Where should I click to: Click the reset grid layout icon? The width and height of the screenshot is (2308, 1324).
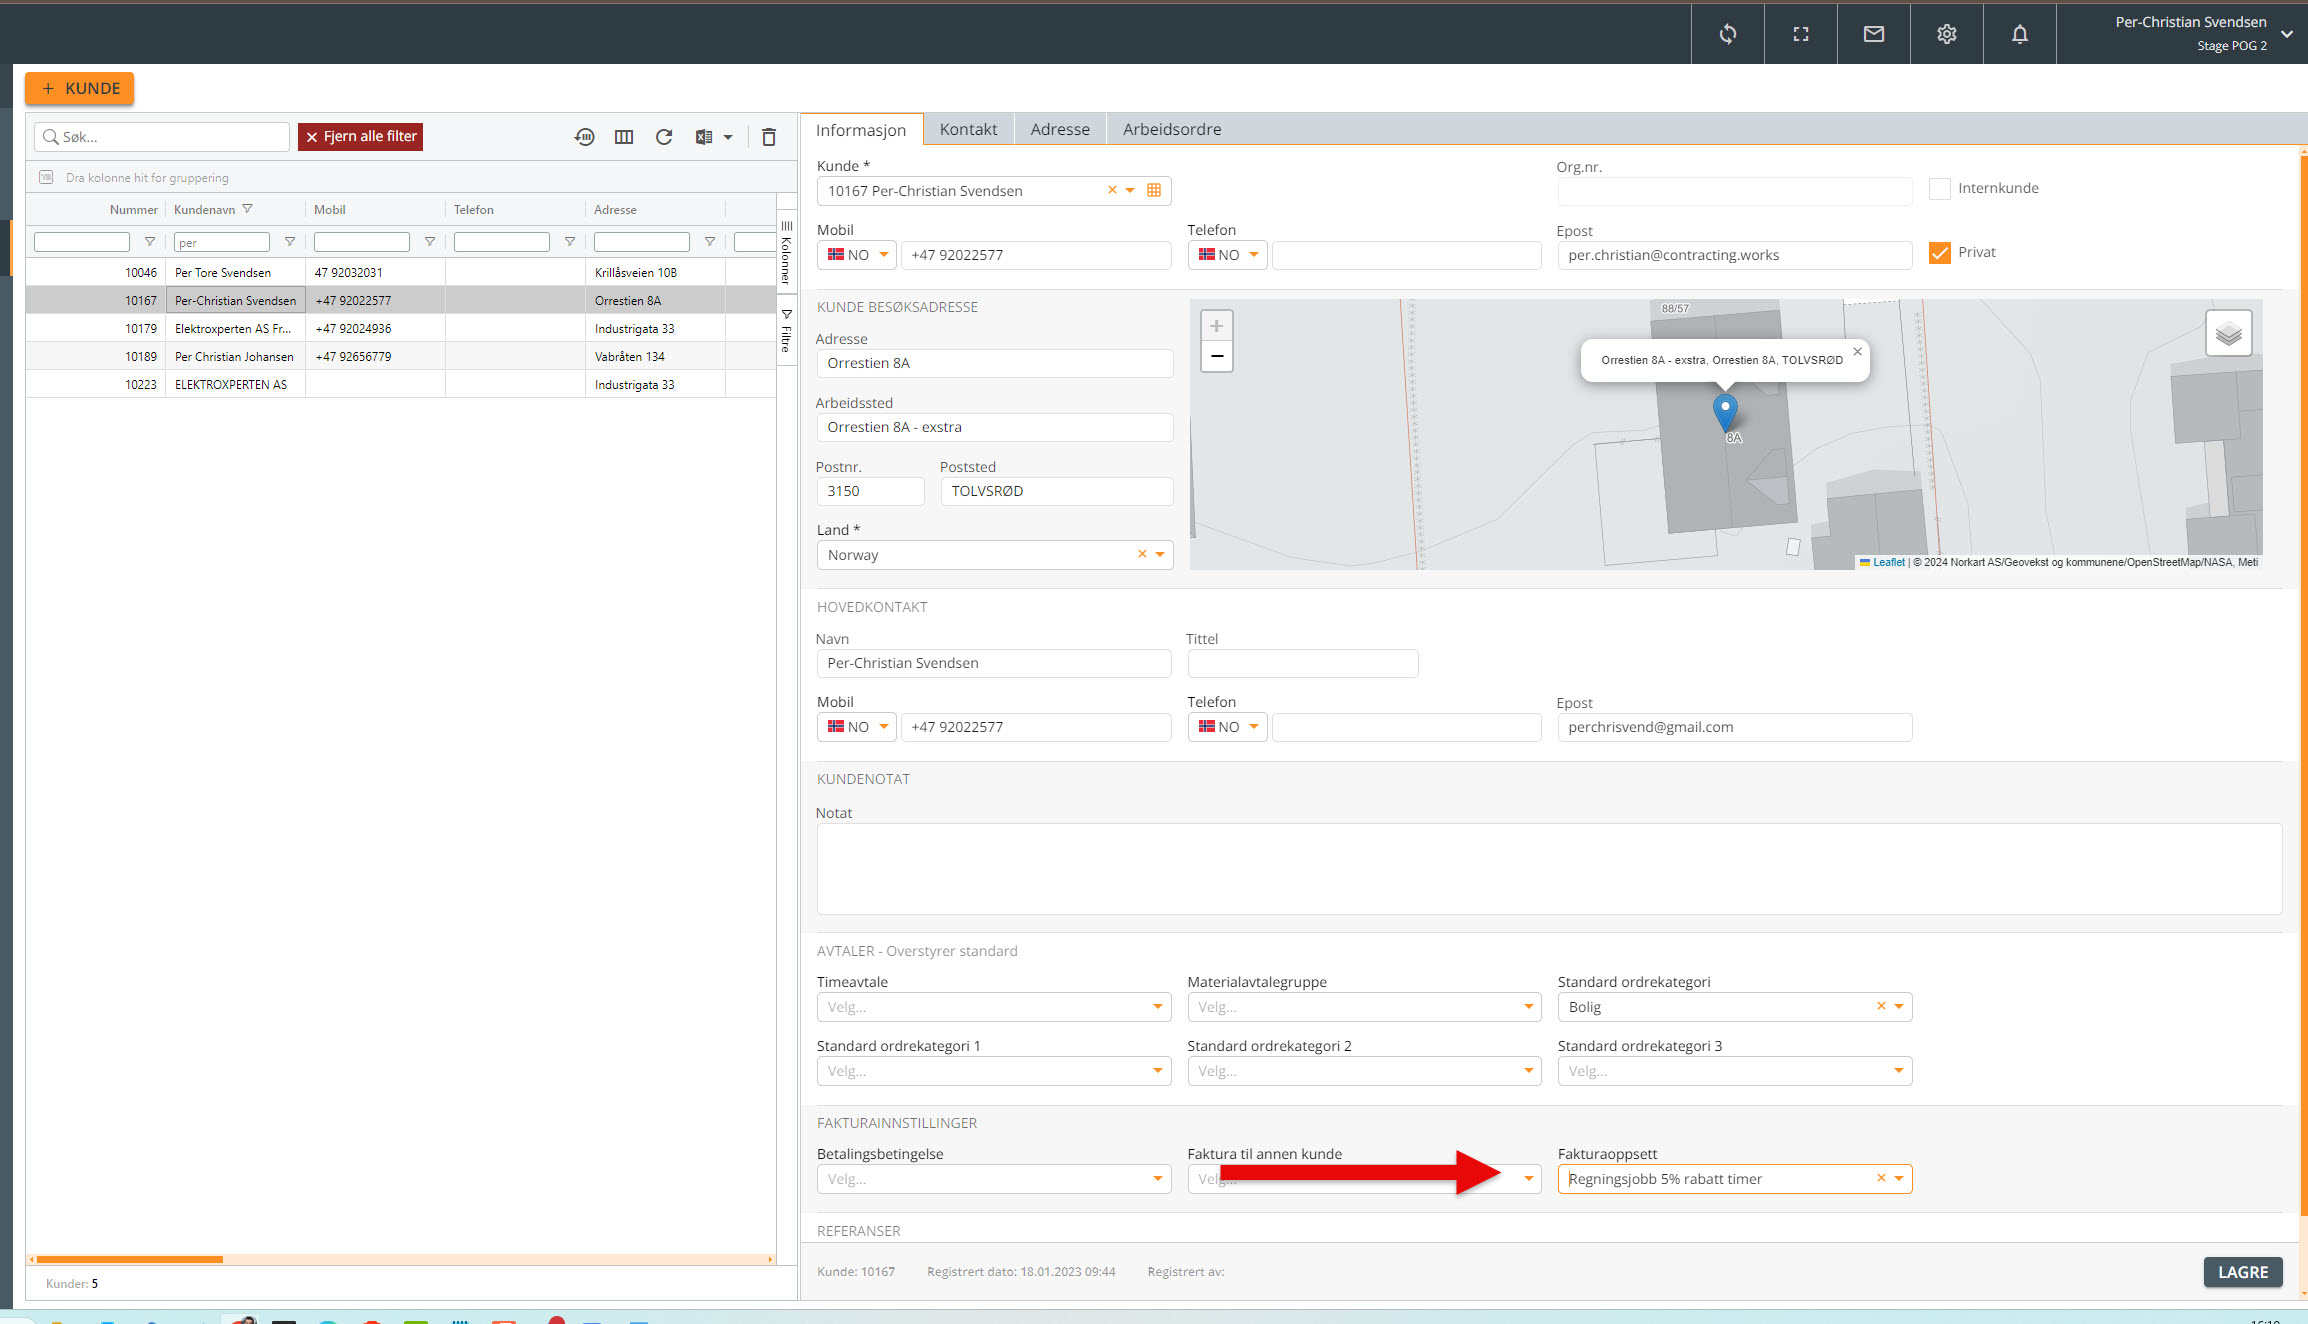[584, 137]
